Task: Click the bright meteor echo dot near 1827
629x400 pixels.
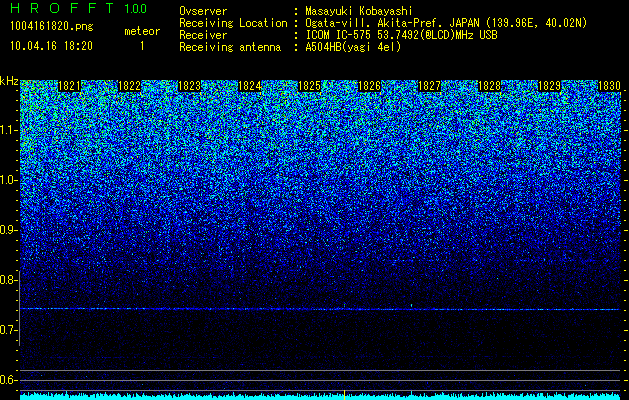Action: [411, 305]
